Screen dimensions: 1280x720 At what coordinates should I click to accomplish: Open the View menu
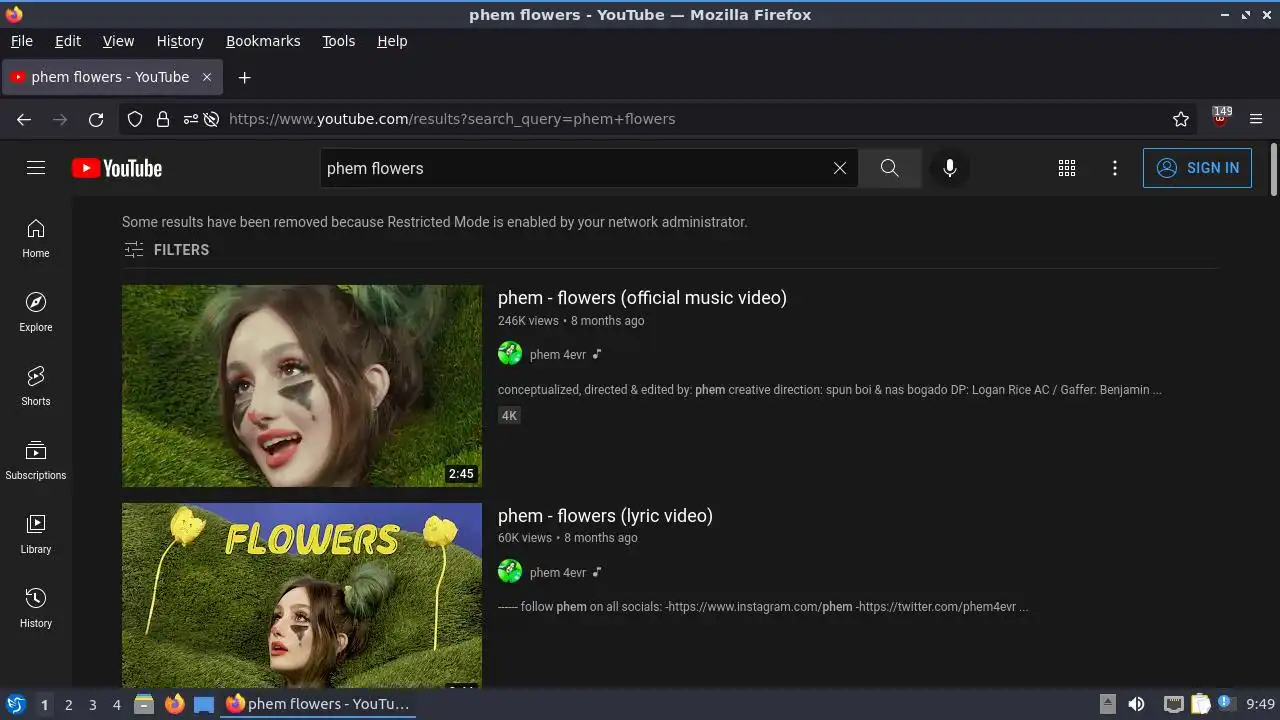tap(118, 41)
